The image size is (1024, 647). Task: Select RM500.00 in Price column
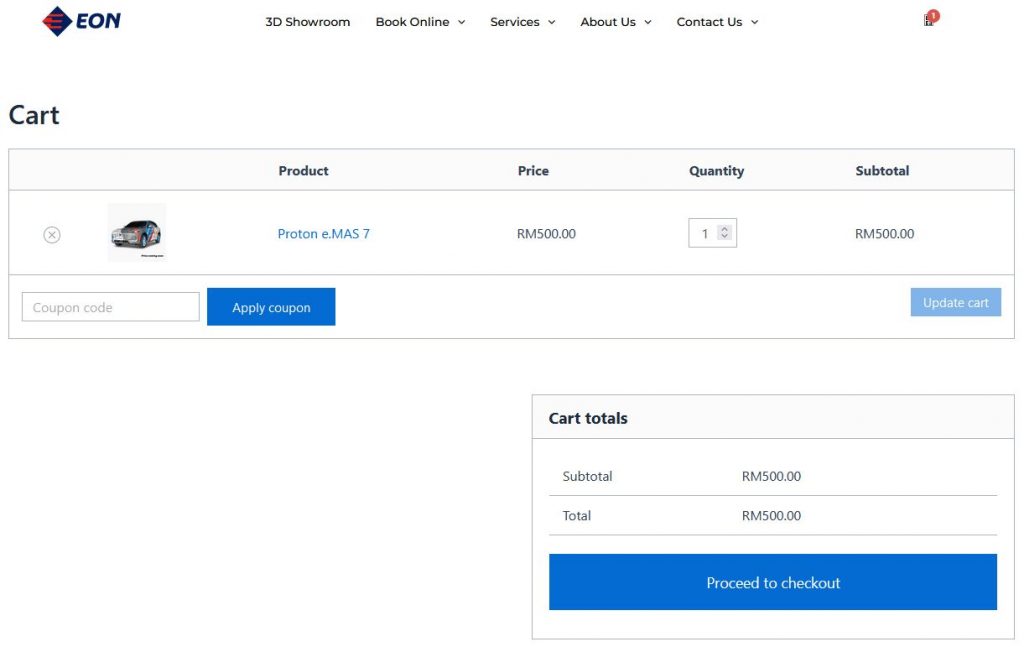click(x=546, y=234)
